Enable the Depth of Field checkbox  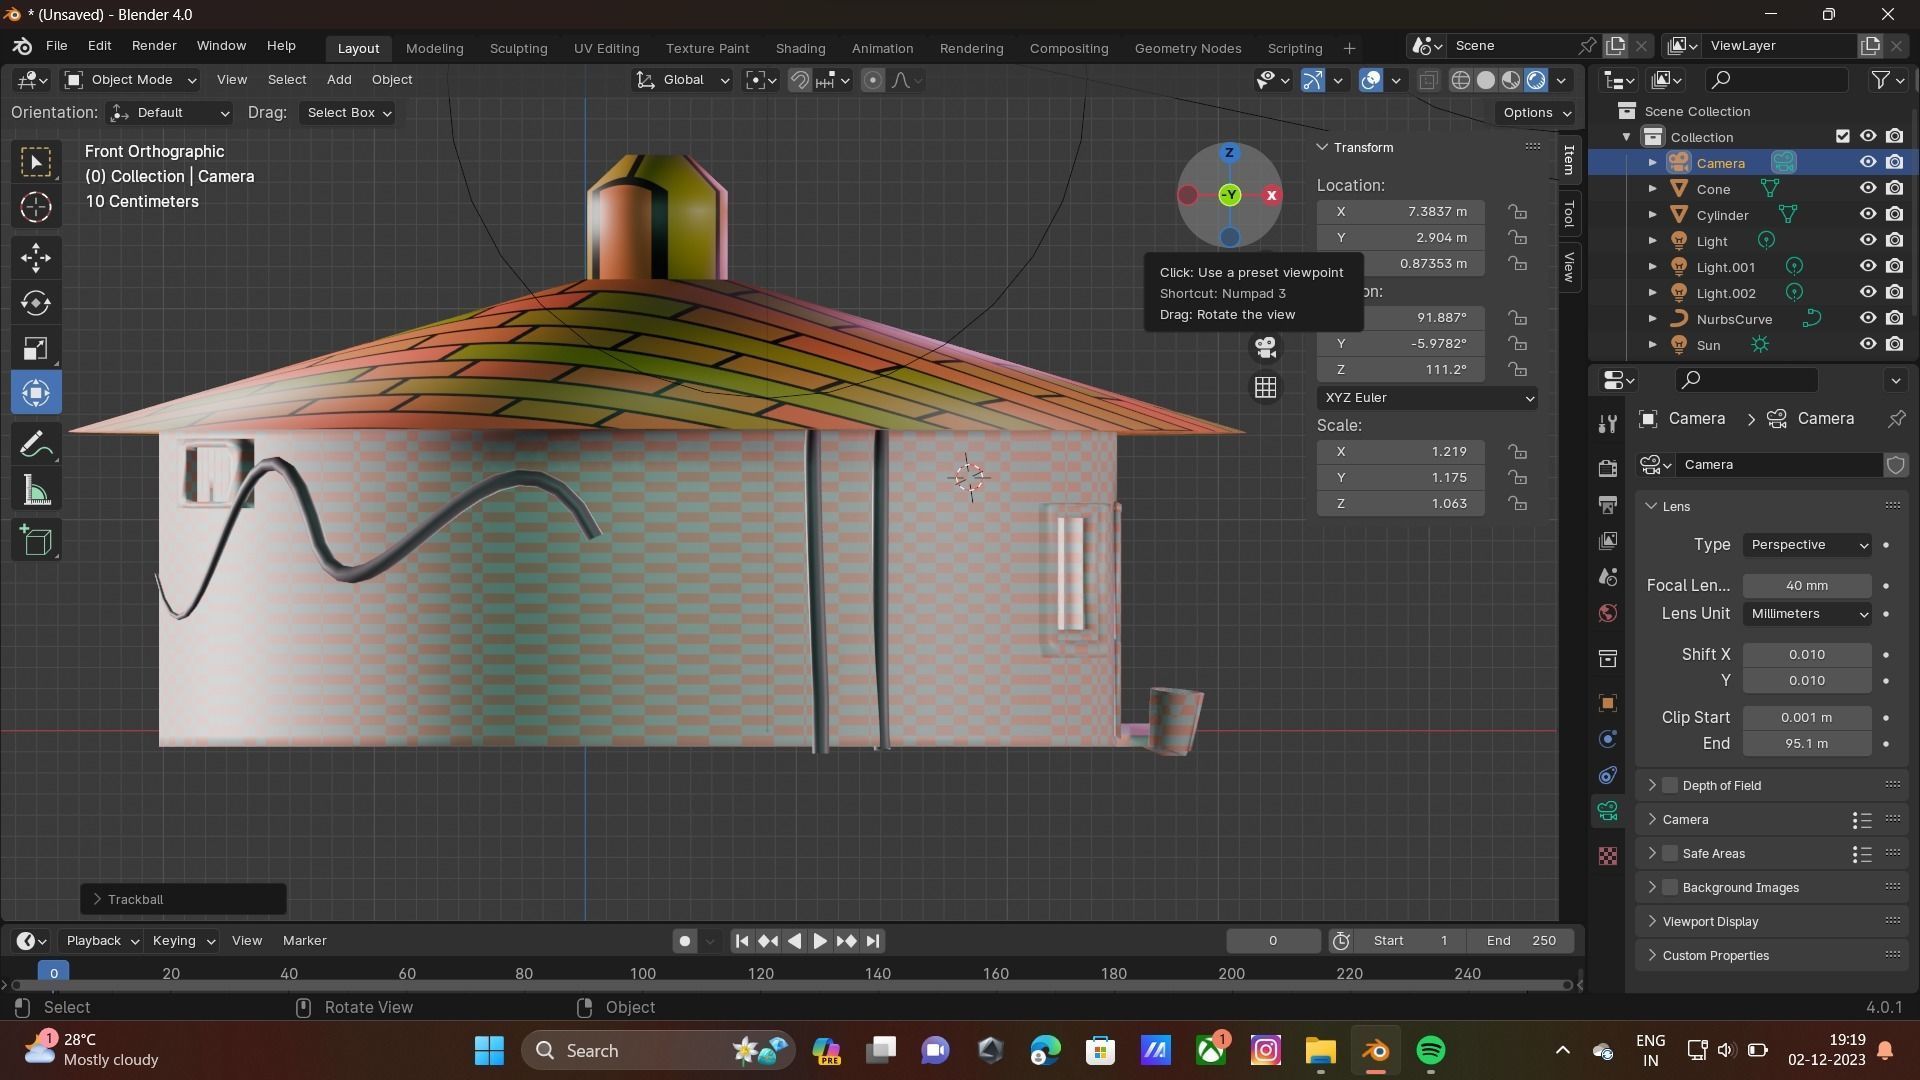1670,785
